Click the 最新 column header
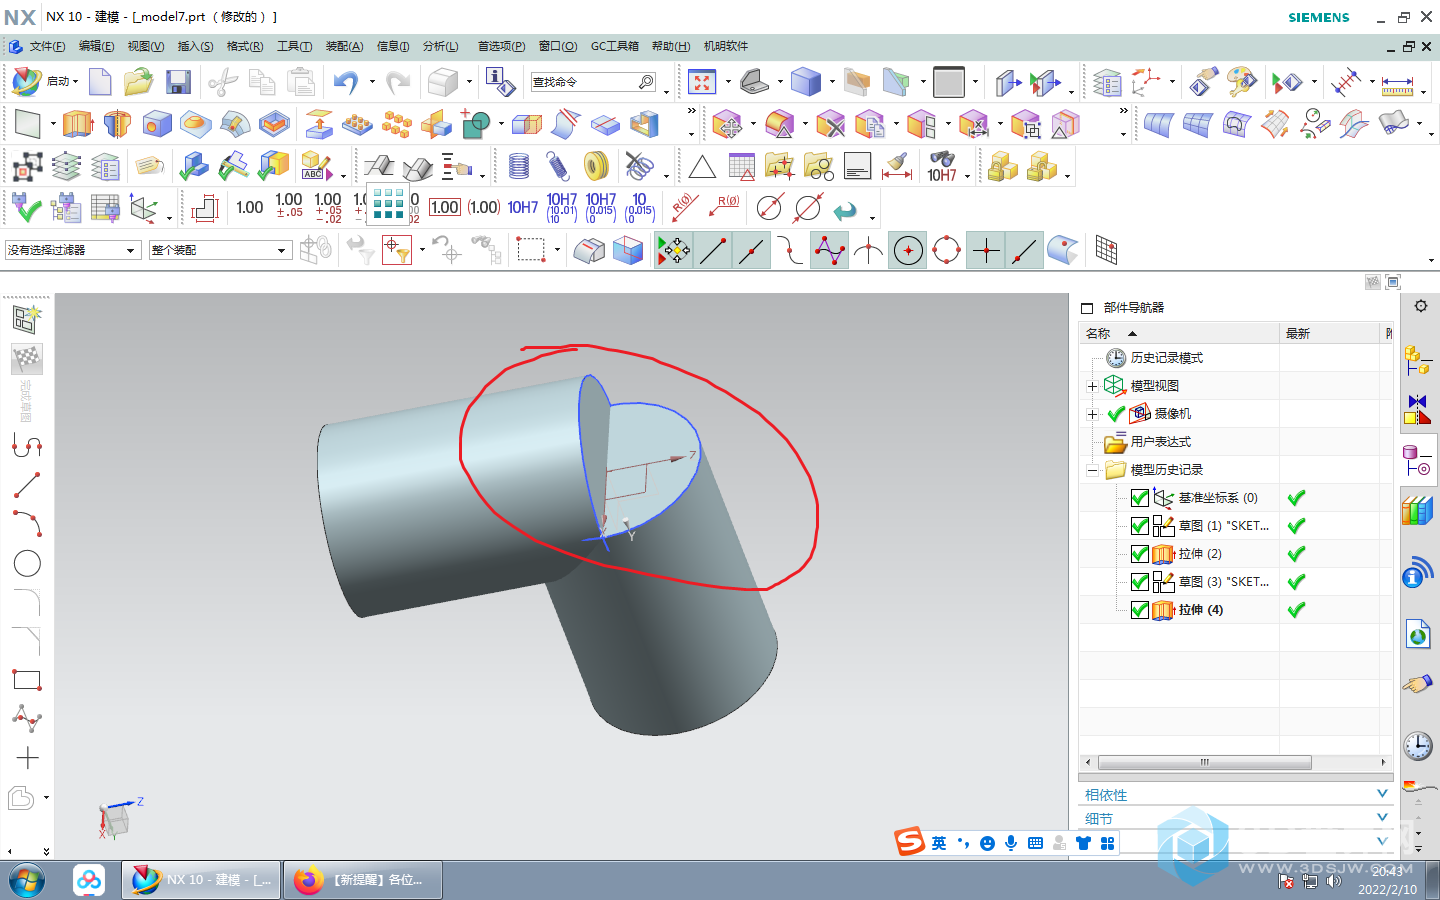 tap(1331, 333)
